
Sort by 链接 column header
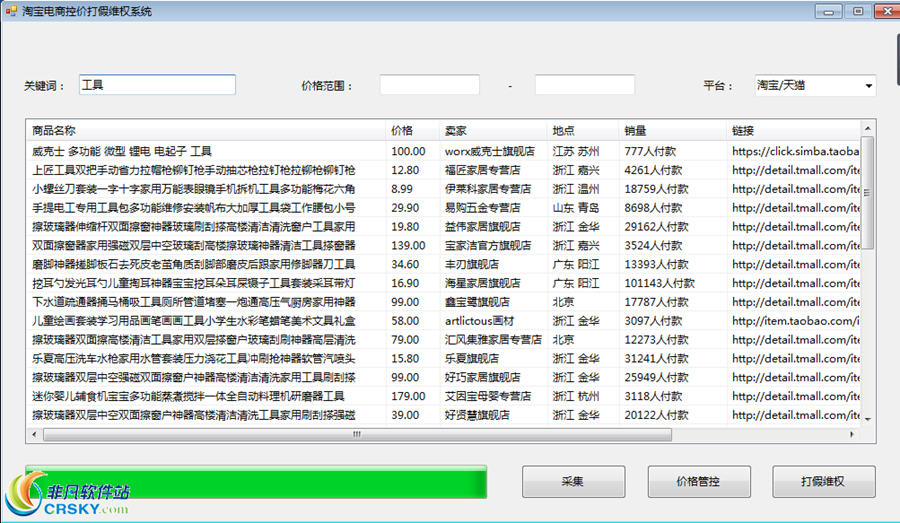[x=793, y=131]
